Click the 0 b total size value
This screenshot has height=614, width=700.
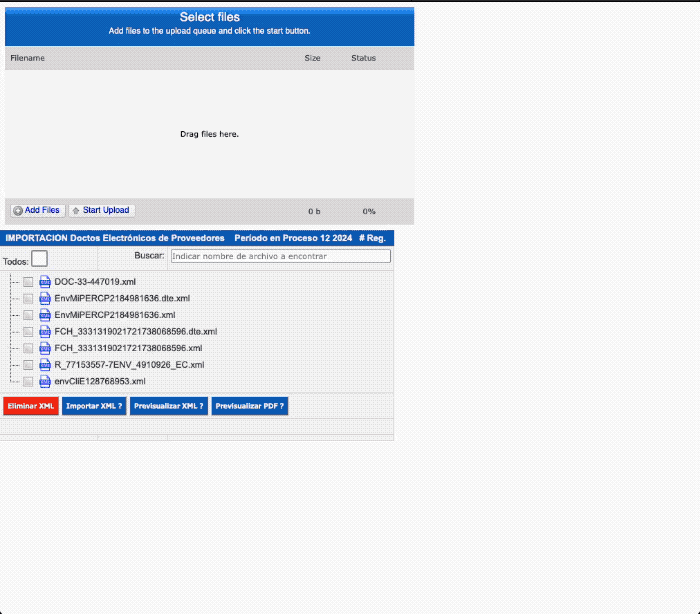314,211
